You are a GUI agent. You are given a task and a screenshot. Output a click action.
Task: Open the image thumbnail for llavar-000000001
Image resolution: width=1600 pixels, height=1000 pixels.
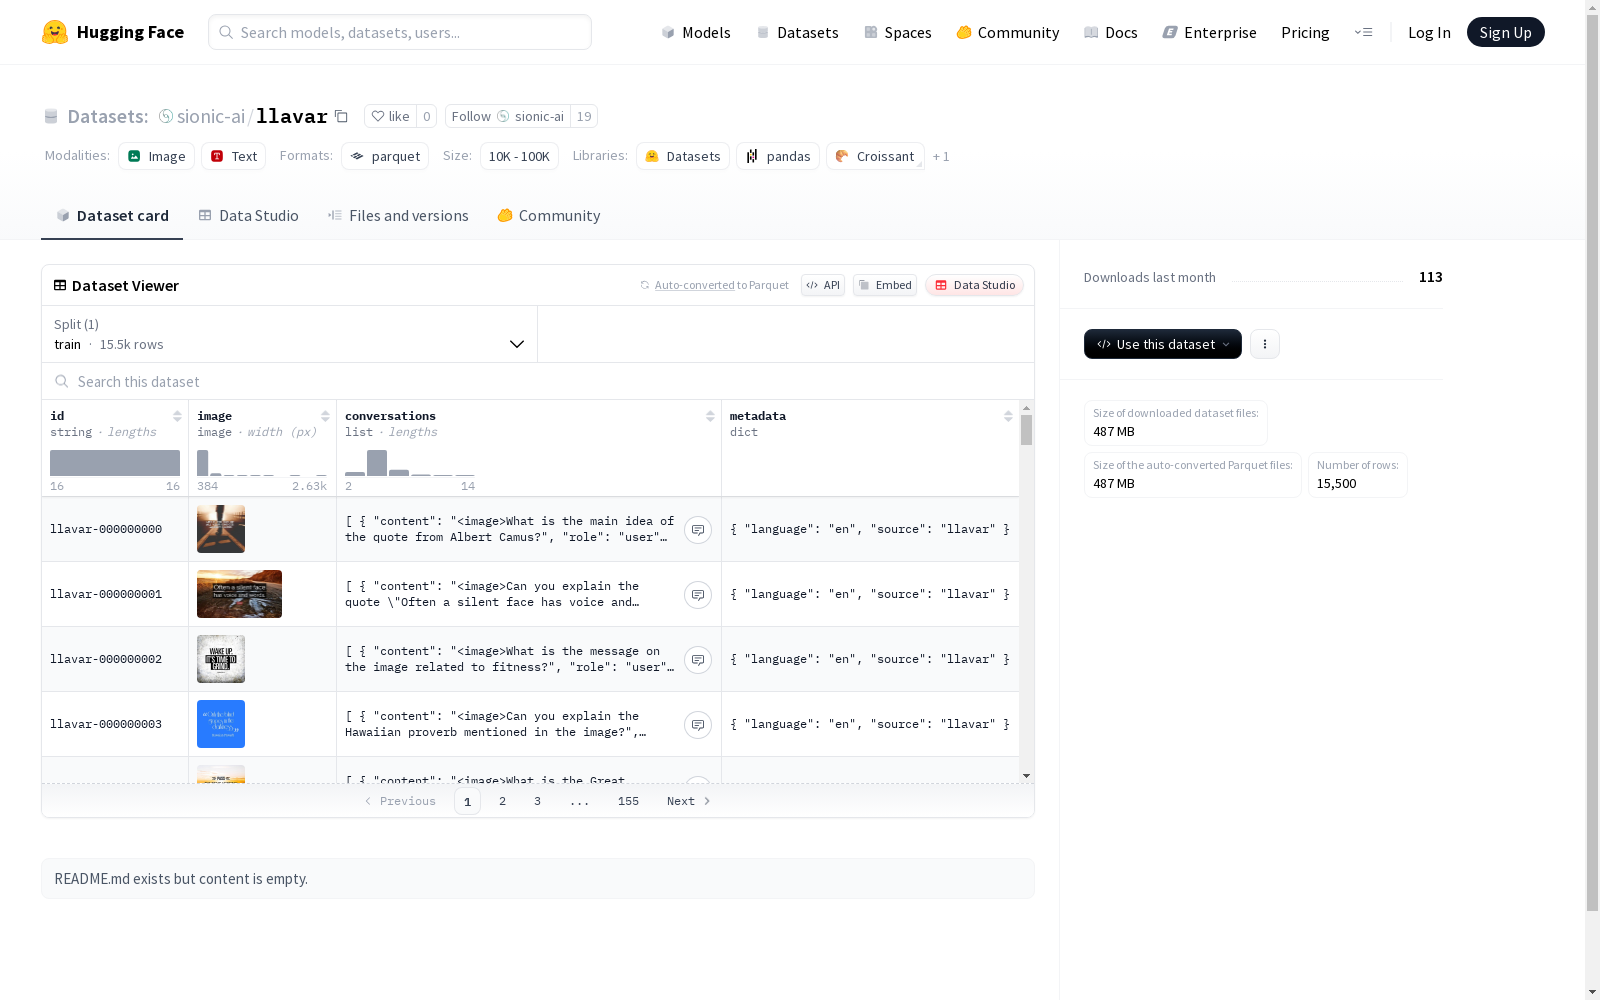[239, 594]
